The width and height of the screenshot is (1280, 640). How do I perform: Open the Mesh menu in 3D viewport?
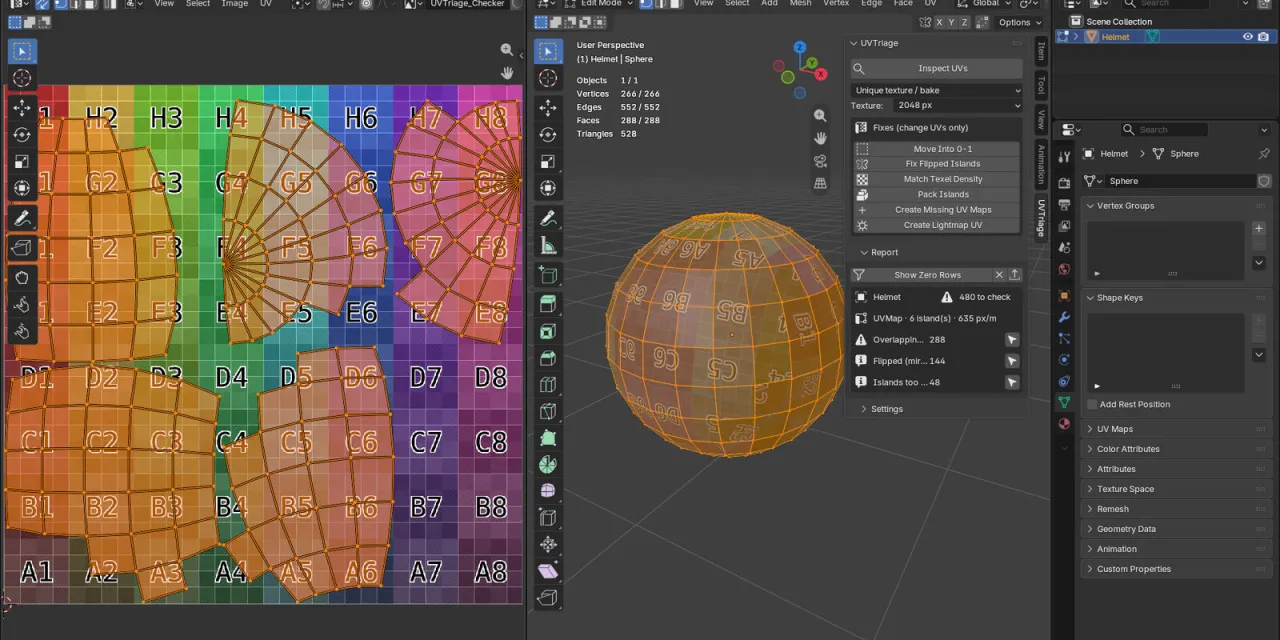800,4
